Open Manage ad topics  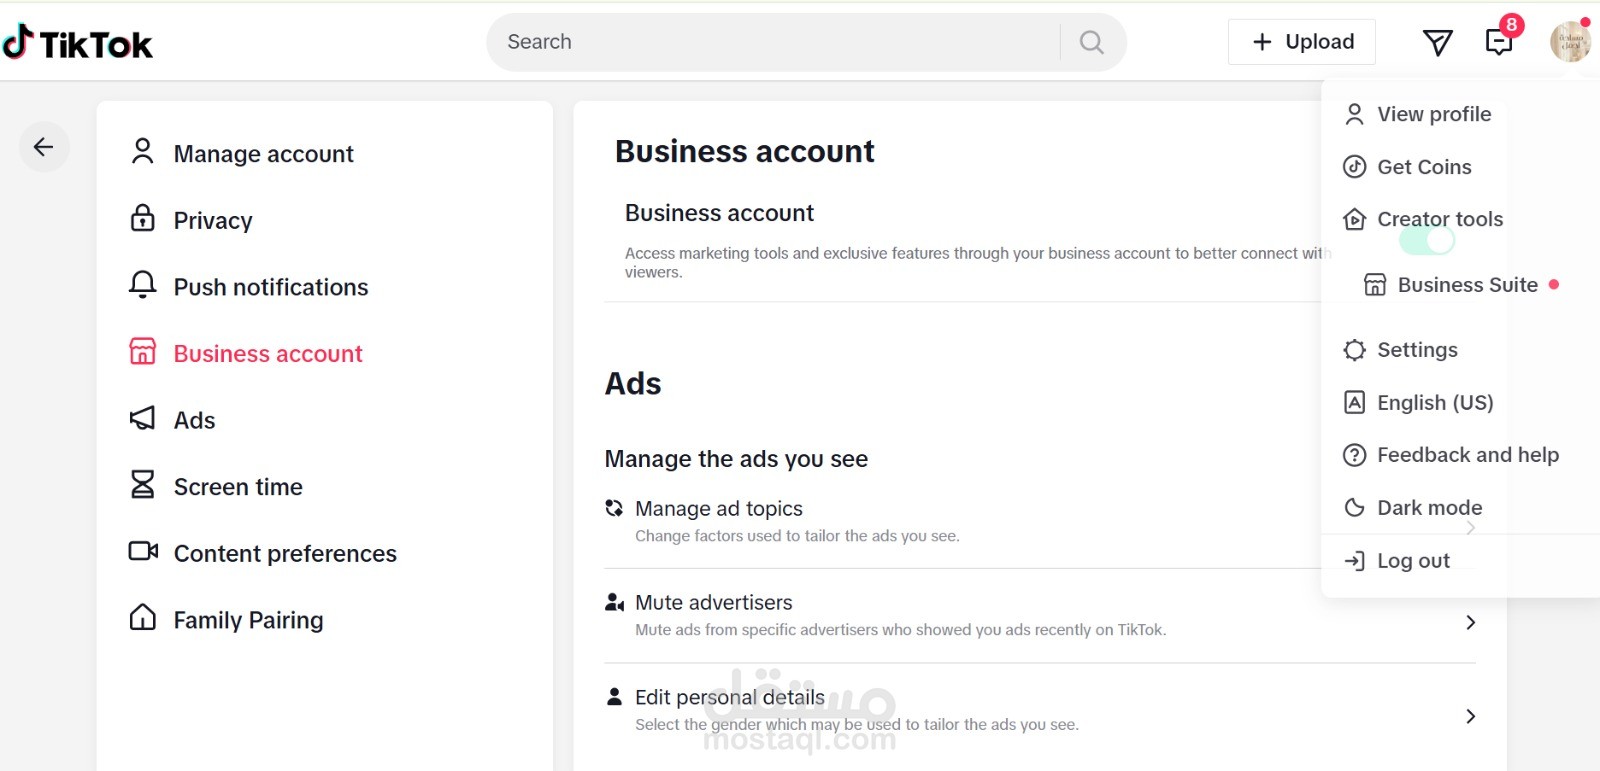click(718, 509)
